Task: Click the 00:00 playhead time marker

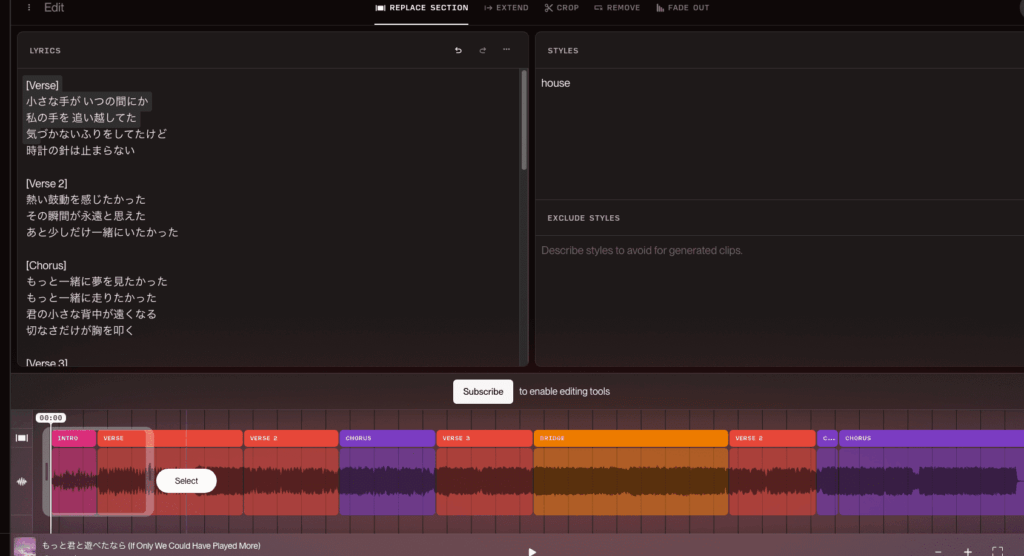Action: (51, 417)
